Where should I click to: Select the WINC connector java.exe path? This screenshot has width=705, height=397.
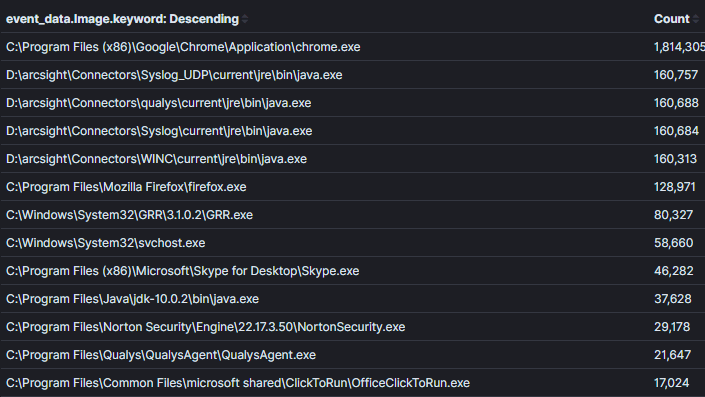click(156, 159)
